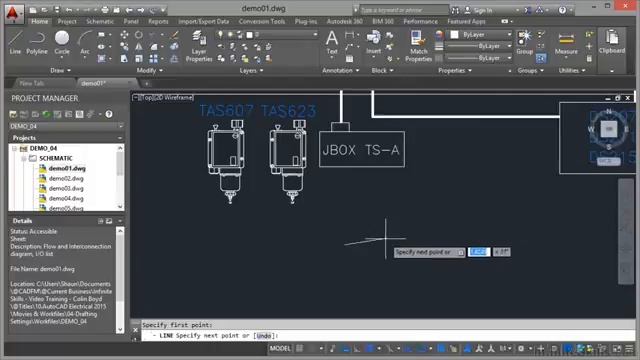The height and width of the screenshot is (360, 640).
Task: Open the Home ribbon tab
Action: (x=40, y=21)
